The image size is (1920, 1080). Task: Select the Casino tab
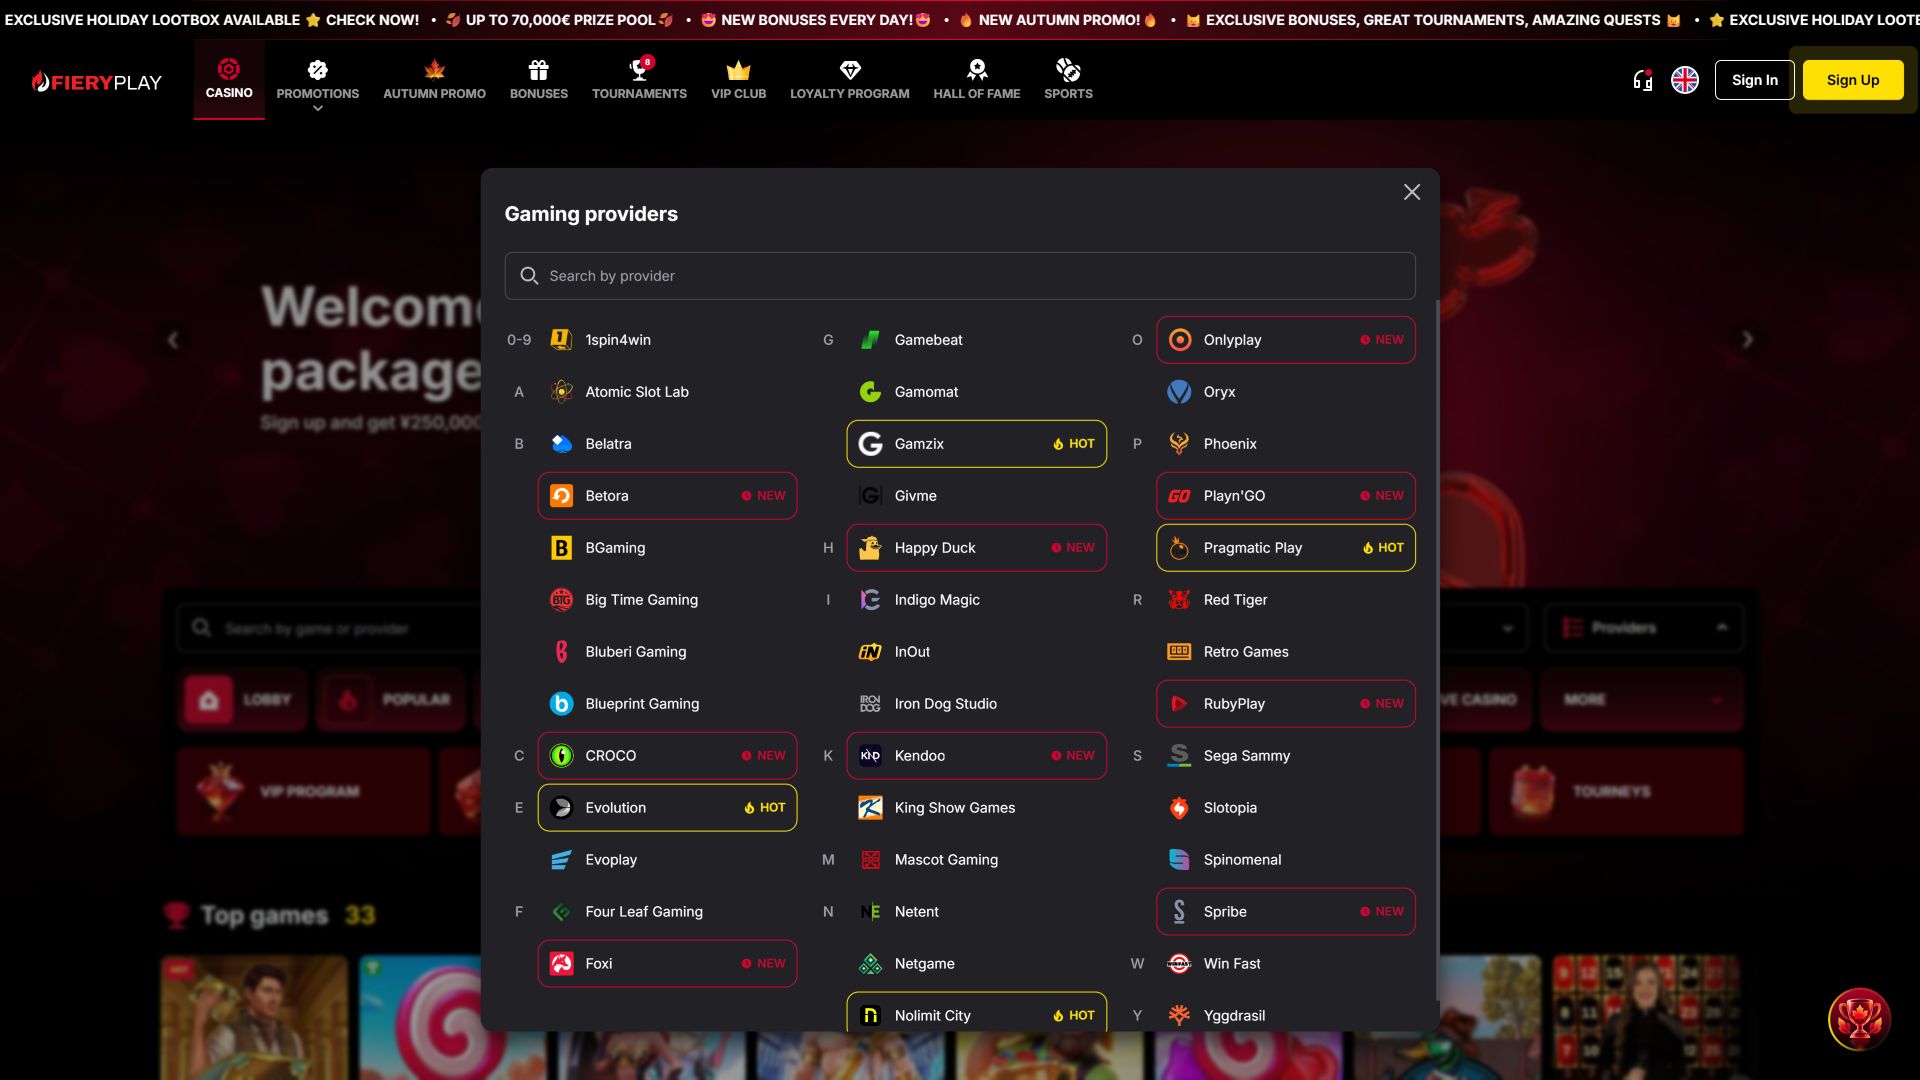click(229, 80)
